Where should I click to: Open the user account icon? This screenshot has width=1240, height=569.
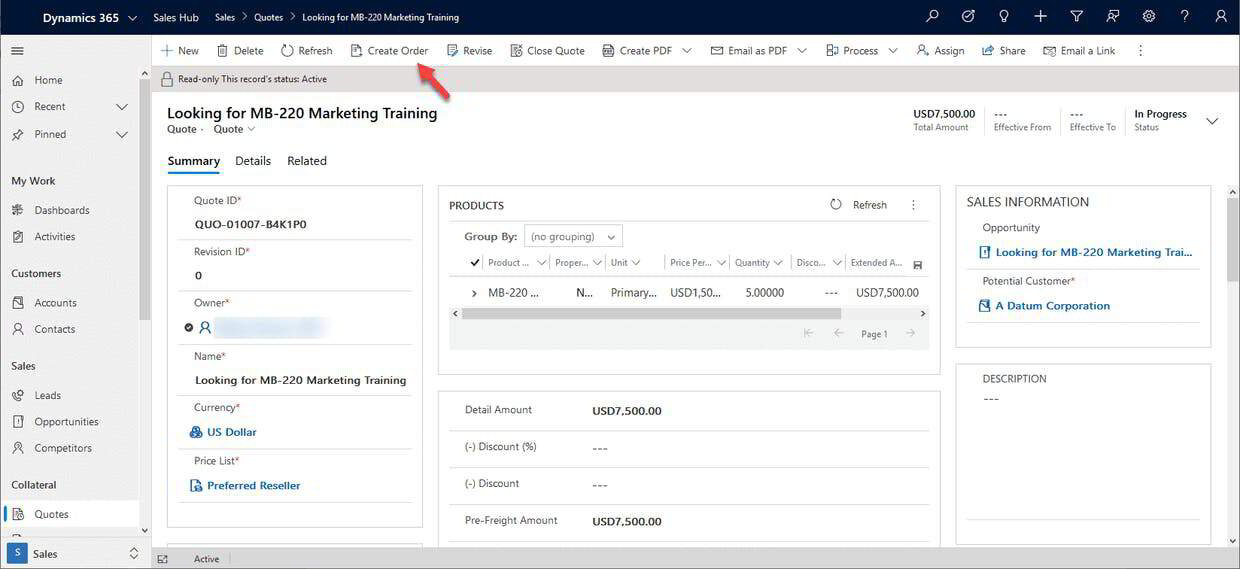point(1221,17)
